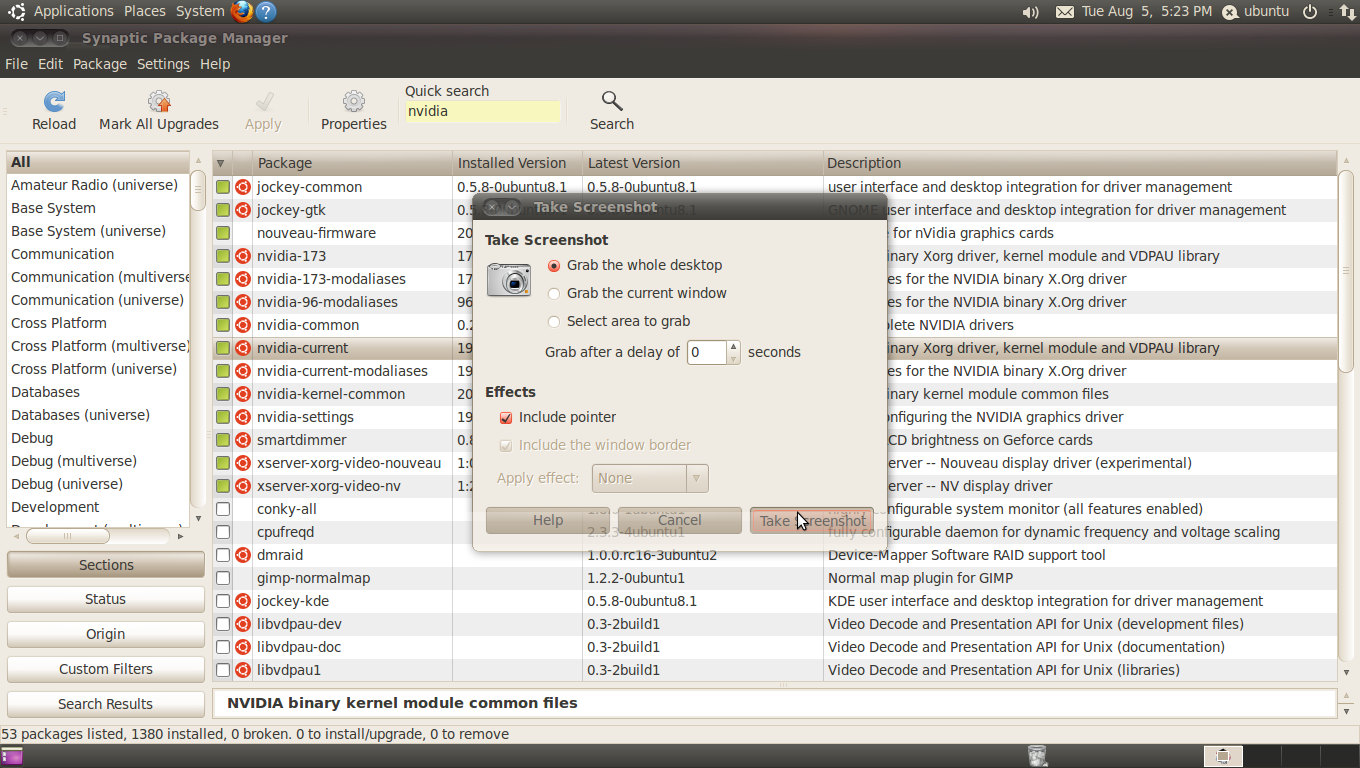Toggle status checkbox for libvdpau-dev
This screenshot has height=768, width=1360.
(x=223, y=624)
